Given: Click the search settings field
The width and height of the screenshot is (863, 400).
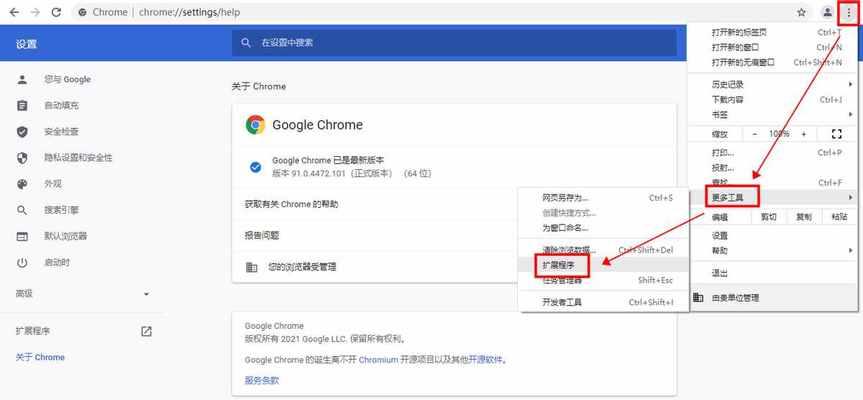Looking at the screenshot, I should 454,42.
